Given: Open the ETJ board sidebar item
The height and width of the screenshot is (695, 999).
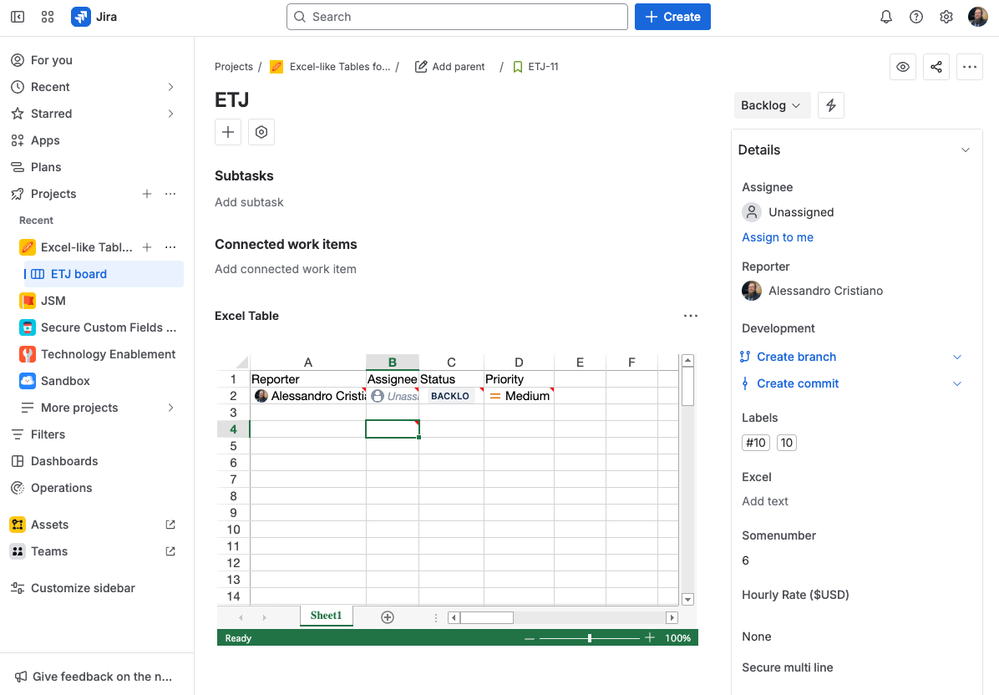Looking at the screenshot, I should [79, 274].
